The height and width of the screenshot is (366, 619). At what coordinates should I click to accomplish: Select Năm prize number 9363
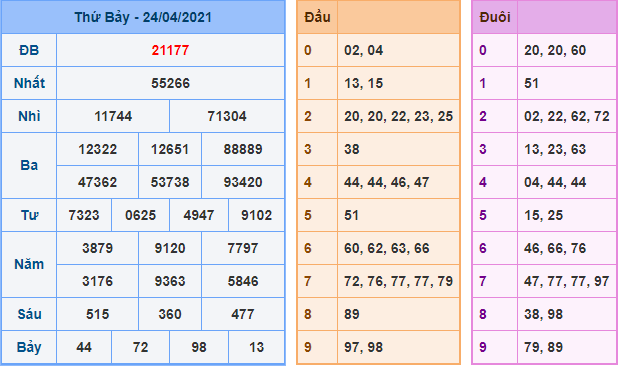pos(170,282)
